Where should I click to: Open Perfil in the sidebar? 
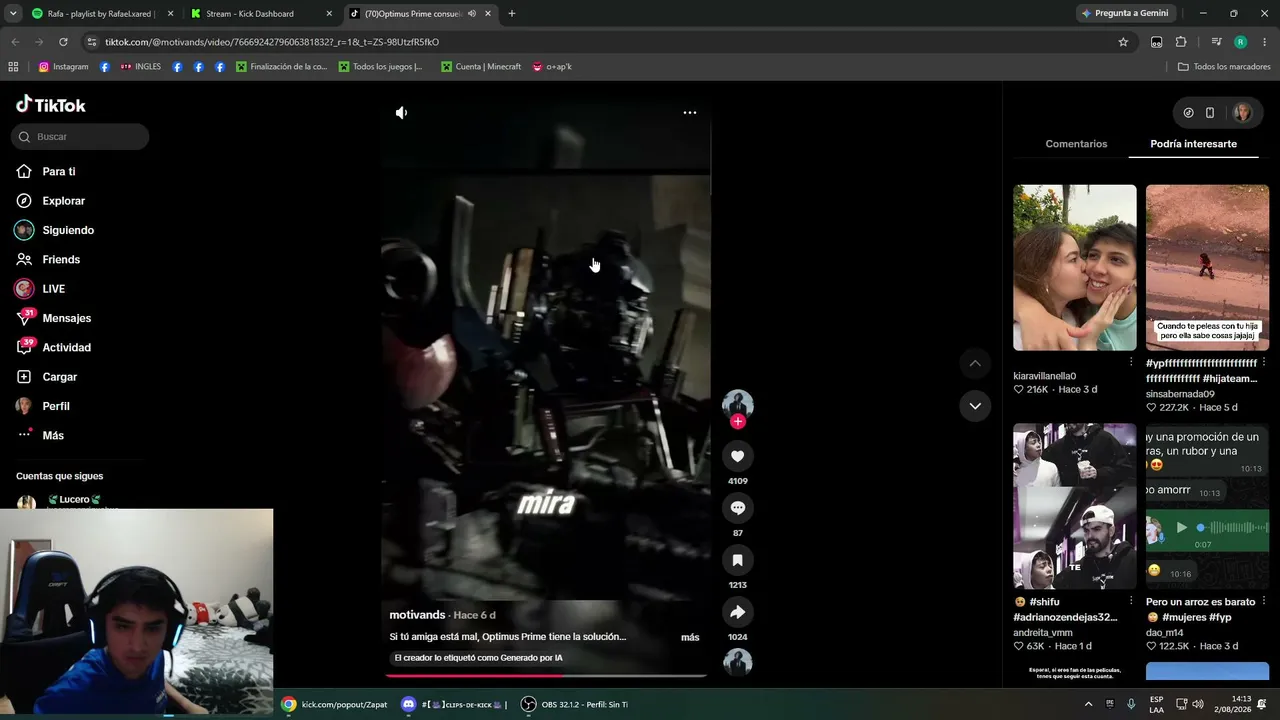[55, 406]
